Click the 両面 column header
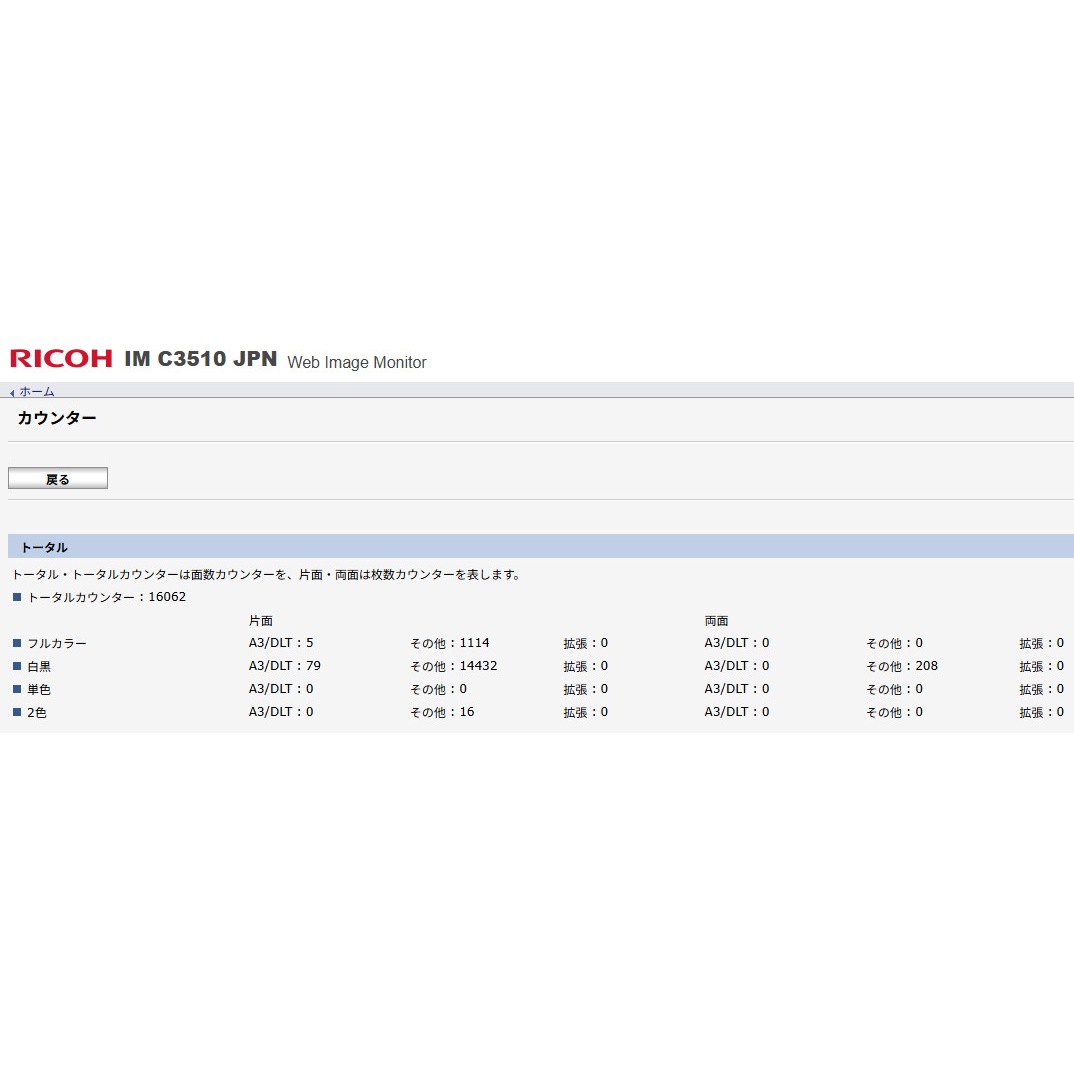 point(716,621)
